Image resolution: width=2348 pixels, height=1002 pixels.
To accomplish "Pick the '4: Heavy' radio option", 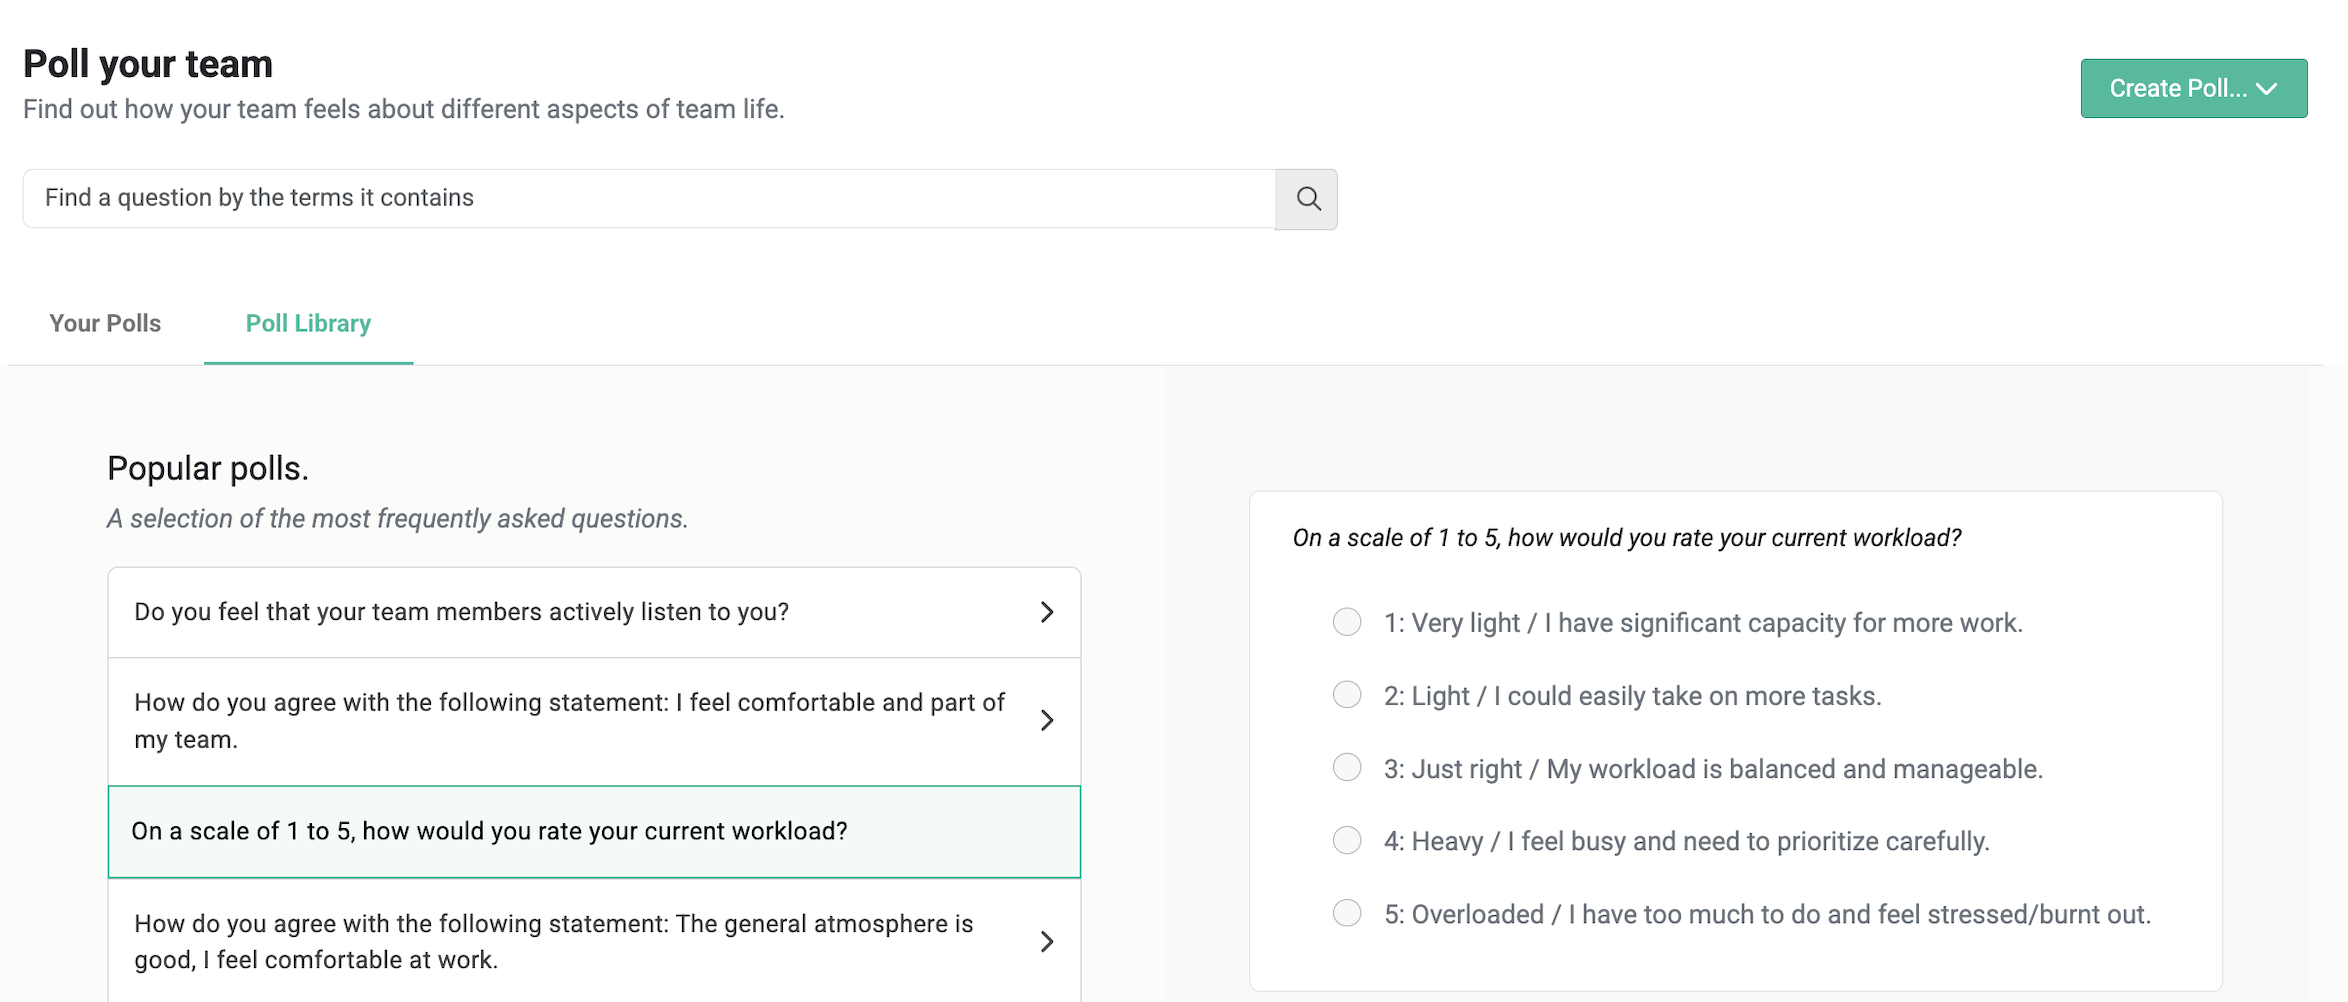I will [1347, 841].
